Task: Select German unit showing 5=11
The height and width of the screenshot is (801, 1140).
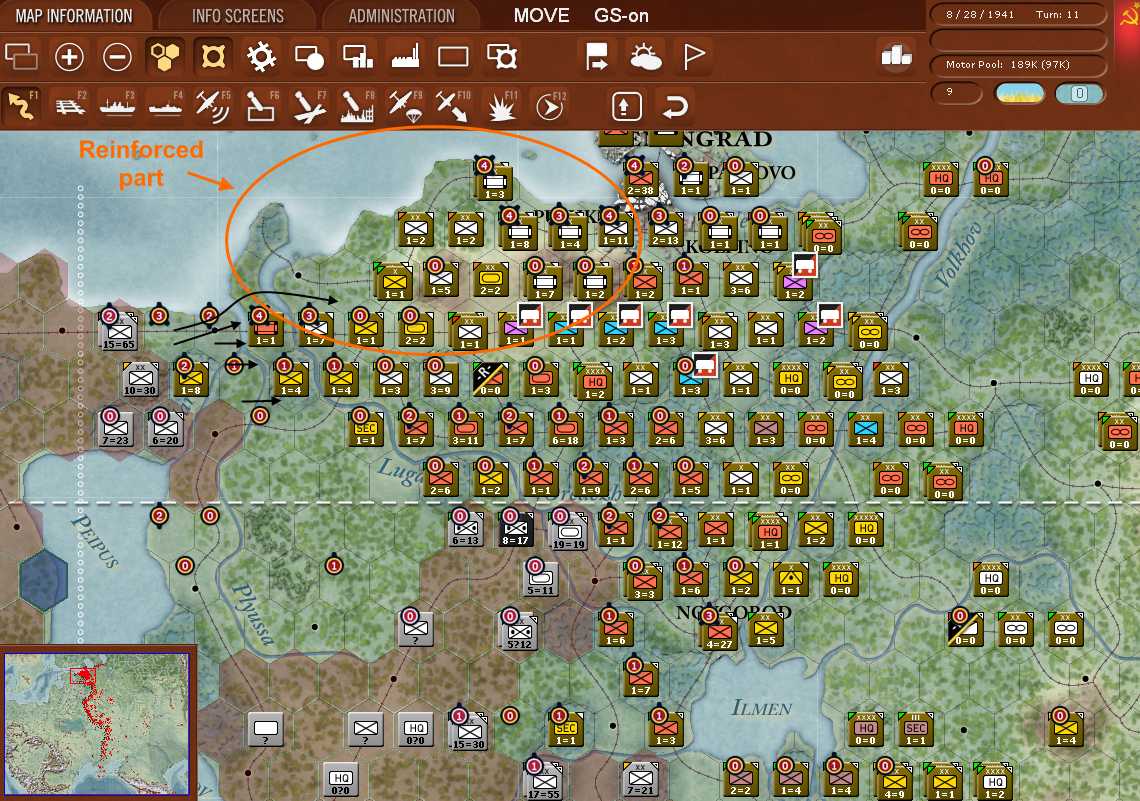Action: (x=539, y=579)
